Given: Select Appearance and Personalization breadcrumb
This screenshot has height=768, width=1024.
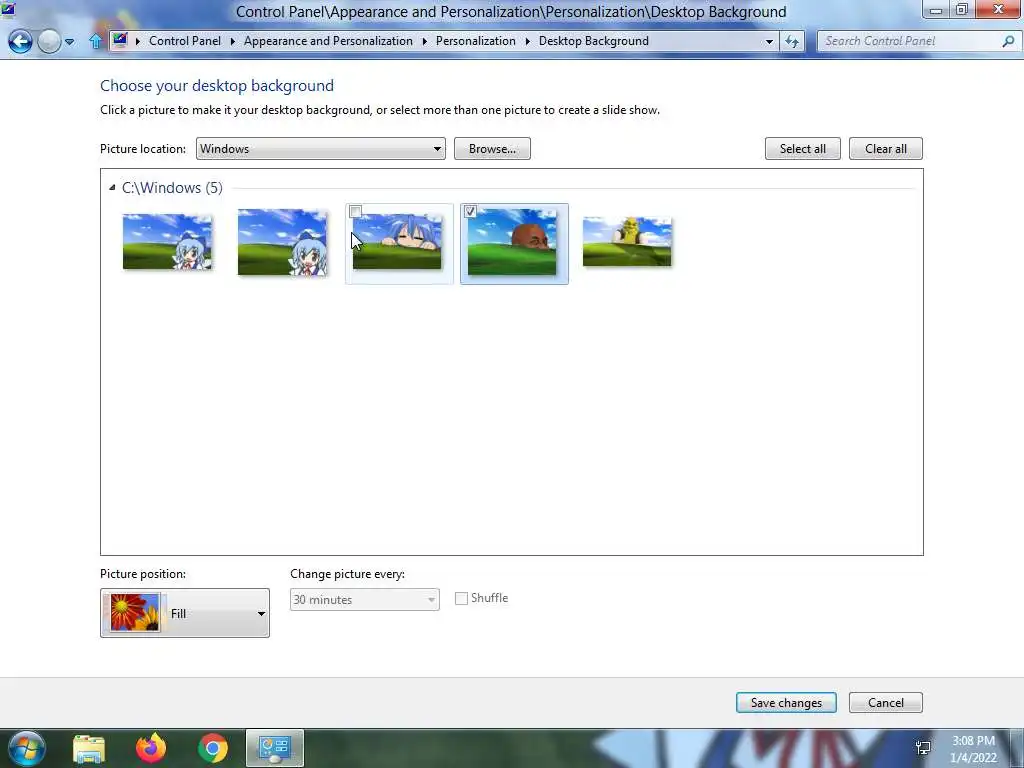Looking at the screenshot, I should coord(328,40).
